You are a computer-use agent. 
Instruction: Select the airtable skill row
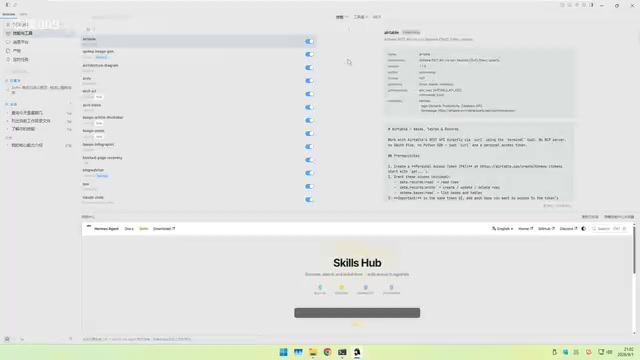tap(199, 41)
